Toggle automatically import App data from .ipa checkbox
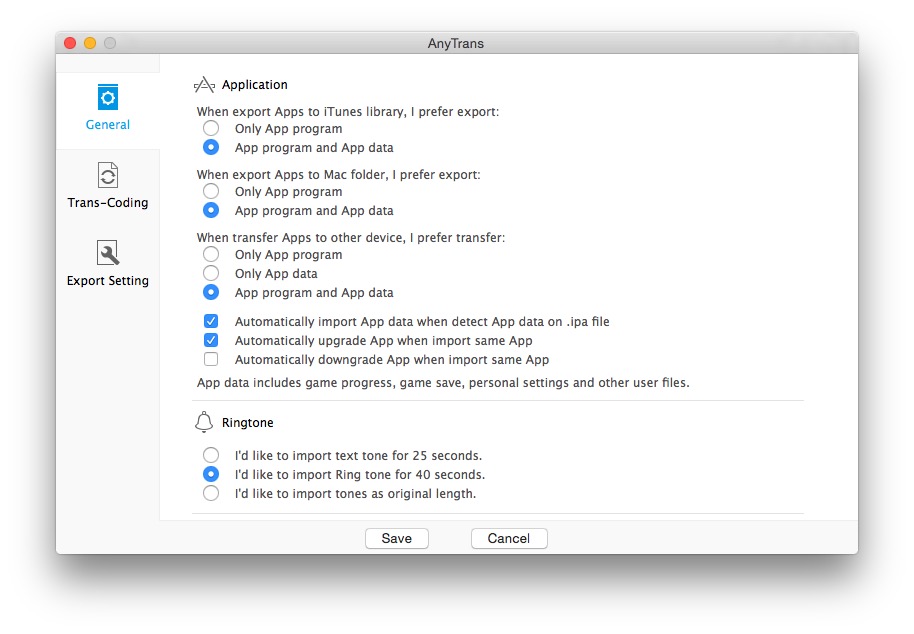 pyautogui.click(x=211, y=321)
